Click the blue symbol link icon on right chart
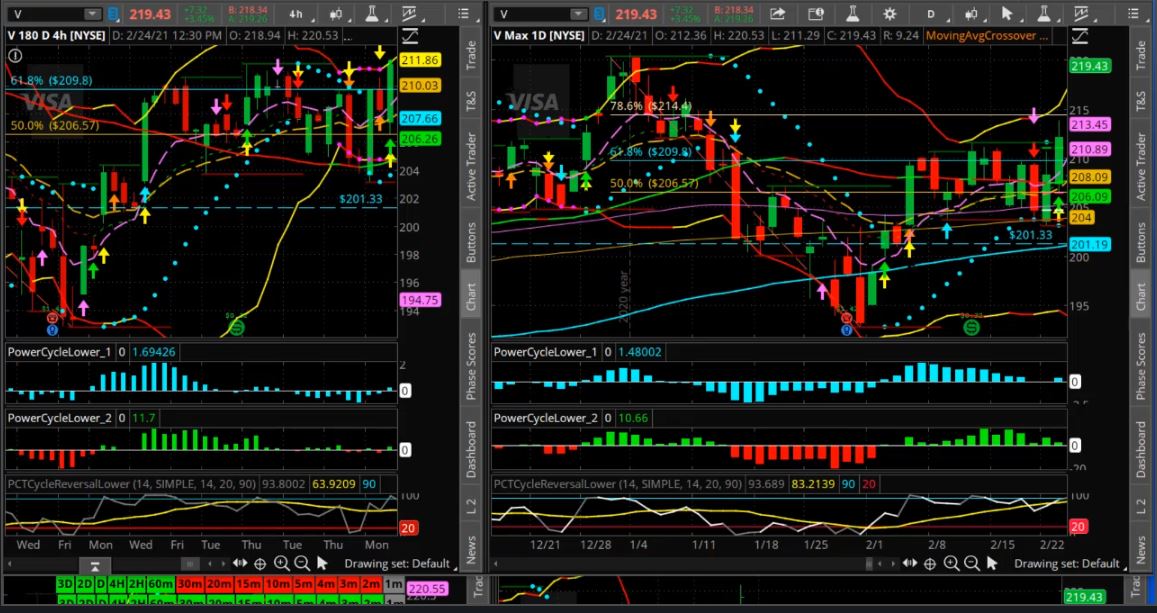 point(599,13)
